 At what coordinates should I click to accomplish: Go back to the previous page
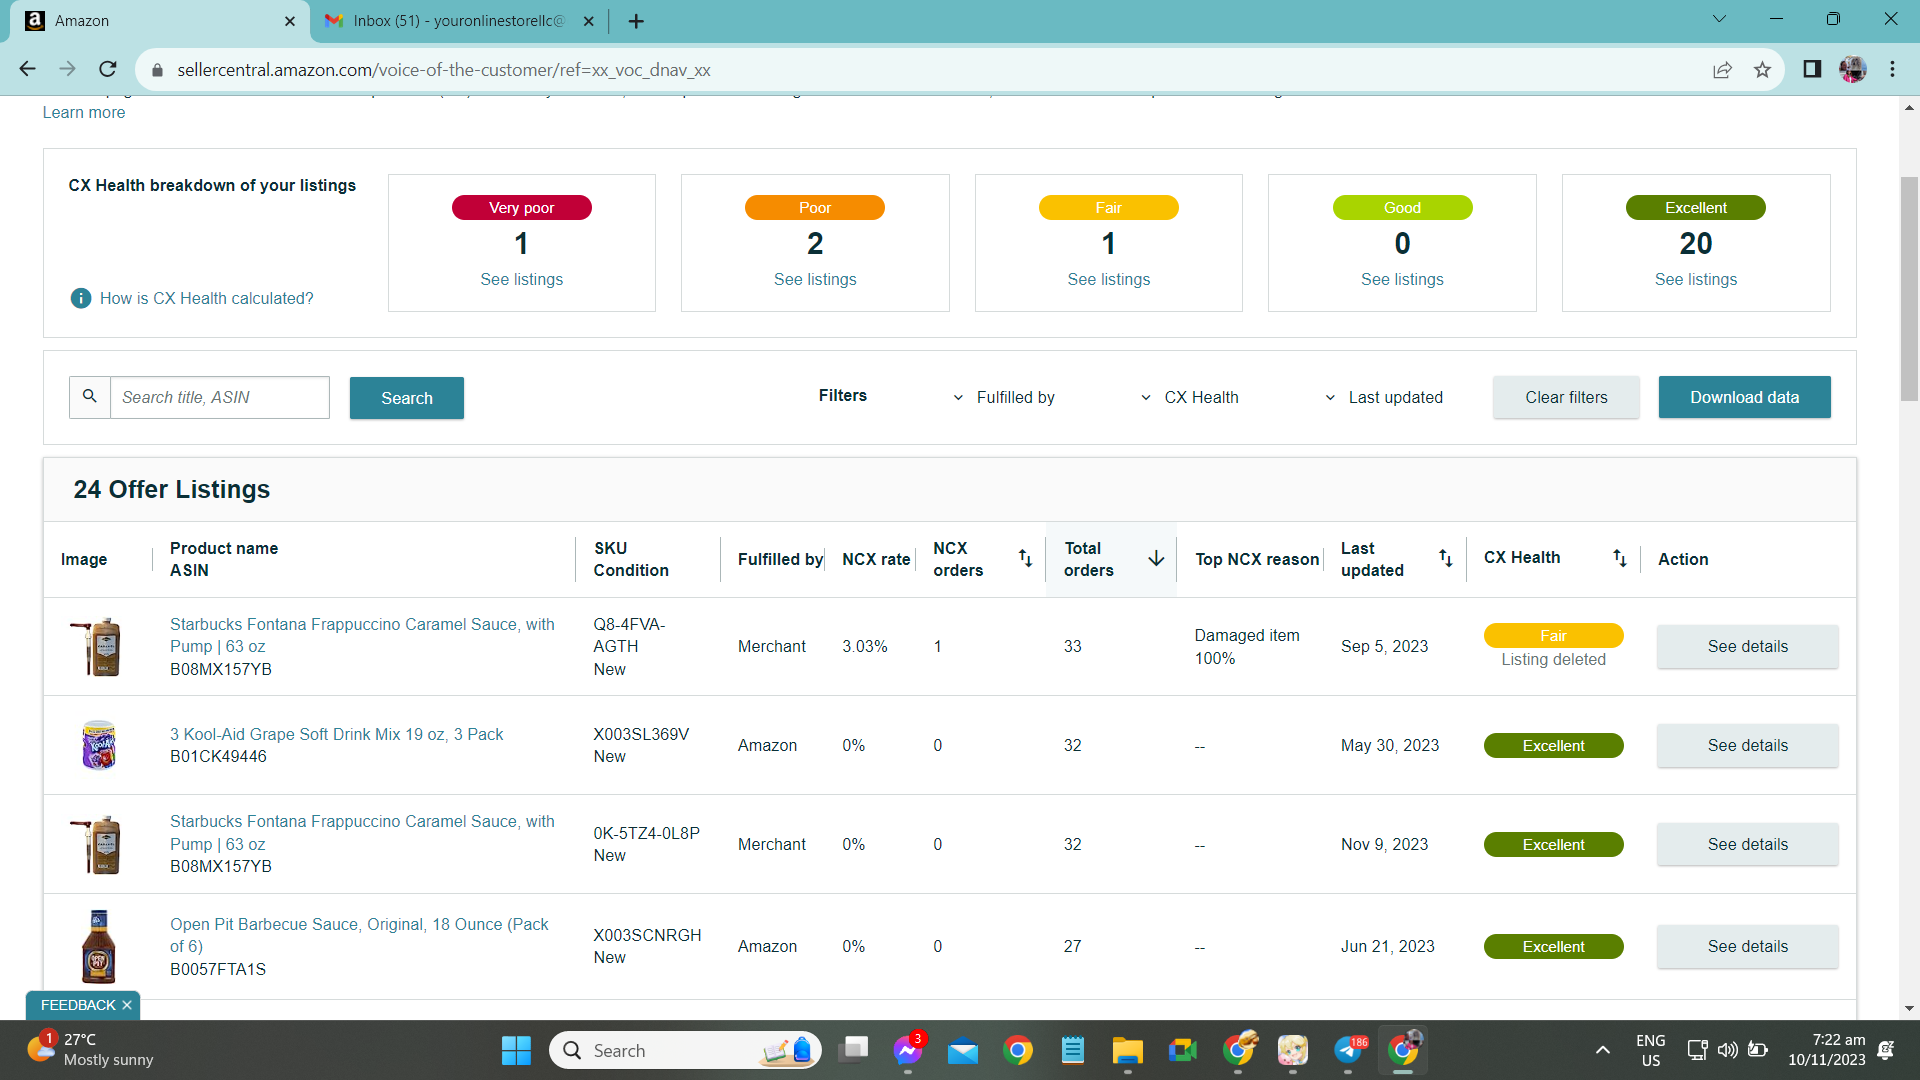coord(27,69)
